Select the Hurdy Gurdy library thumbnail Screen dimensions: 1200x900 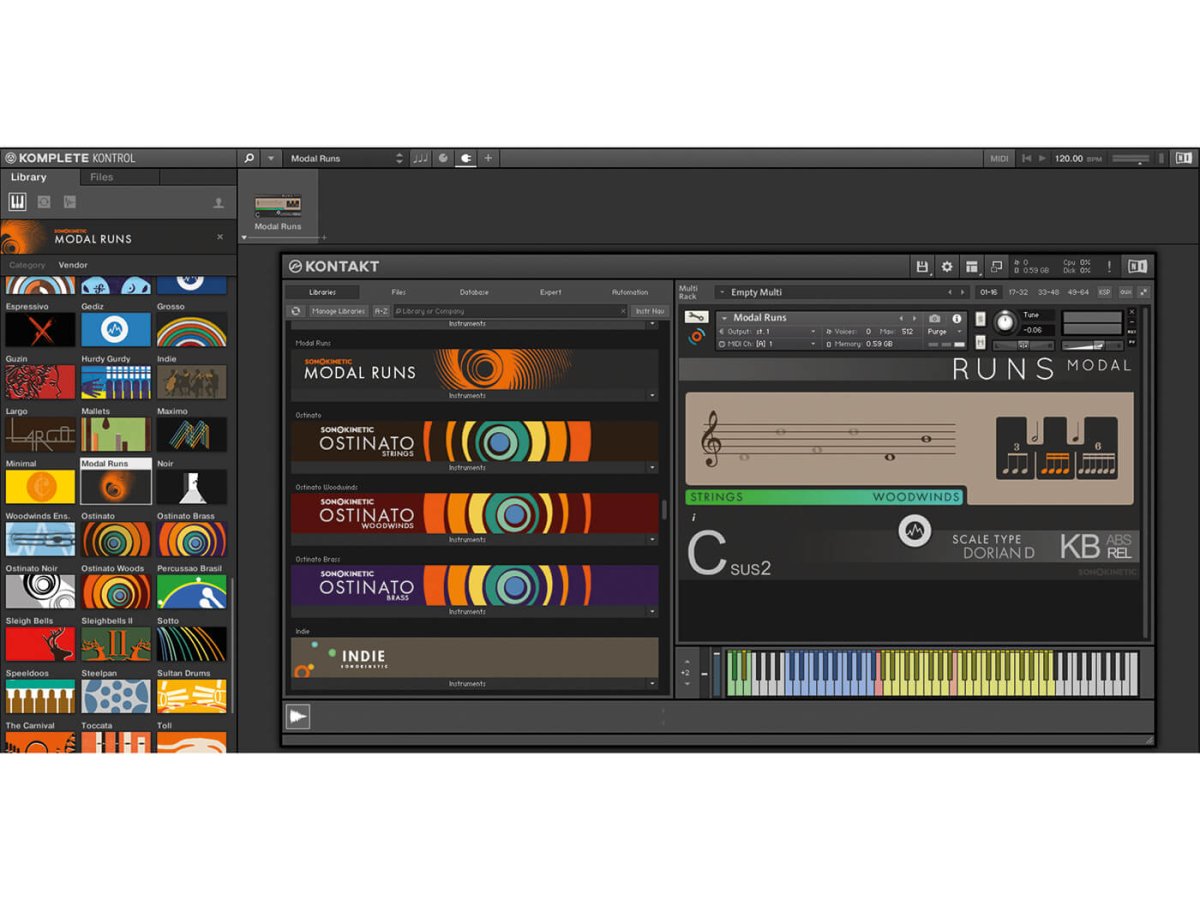click(x=116, y=382)
